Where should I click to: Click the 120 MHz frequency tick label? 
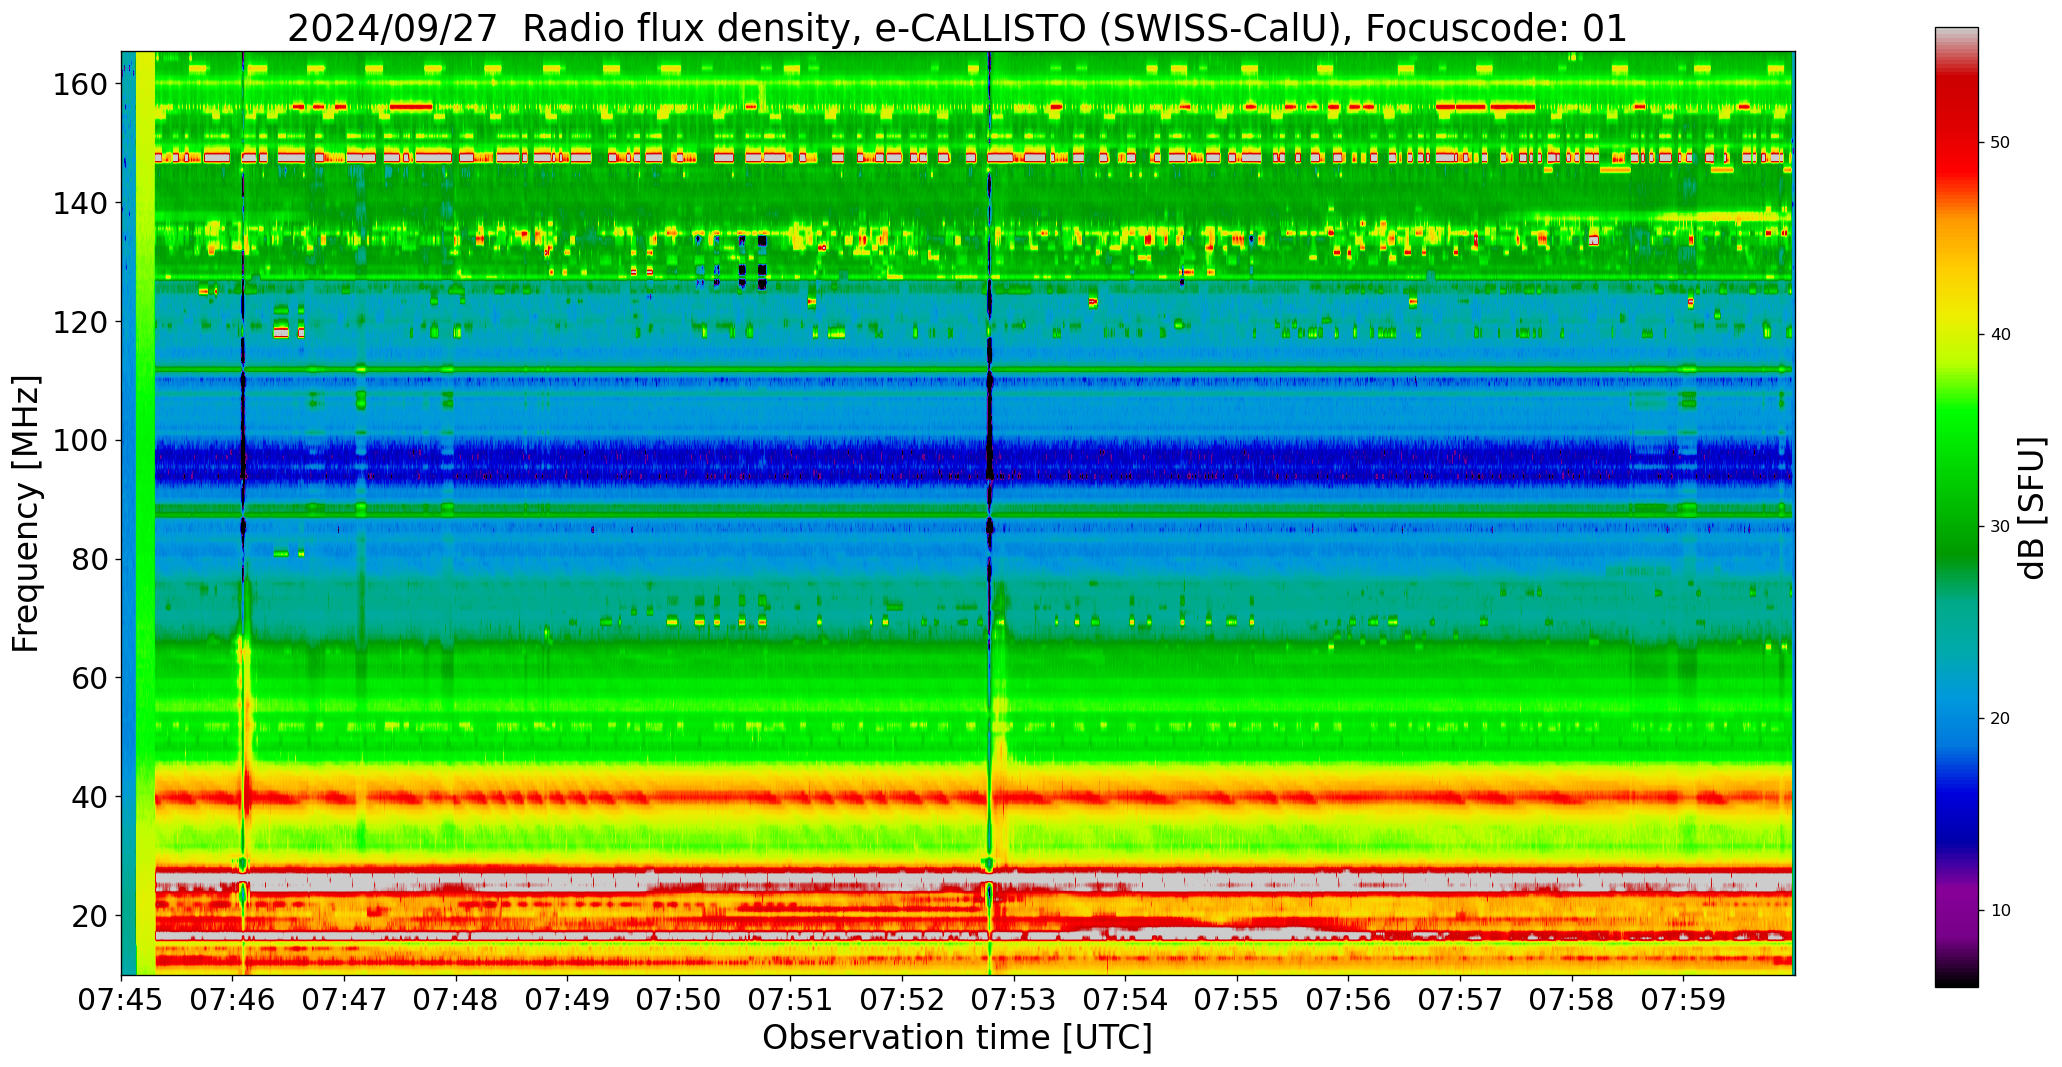(80, 322)
